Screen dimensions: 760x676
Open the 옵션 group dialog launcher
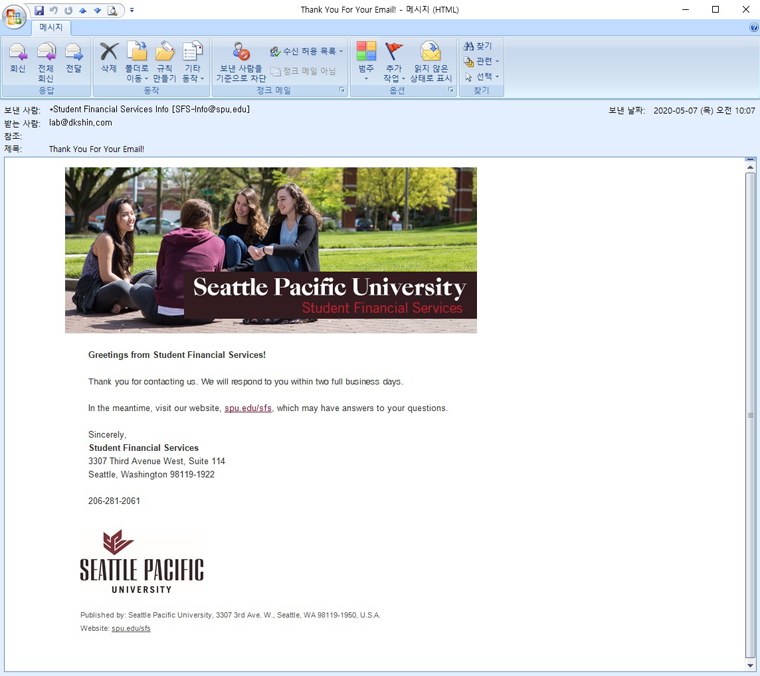[x=450, y=90]
